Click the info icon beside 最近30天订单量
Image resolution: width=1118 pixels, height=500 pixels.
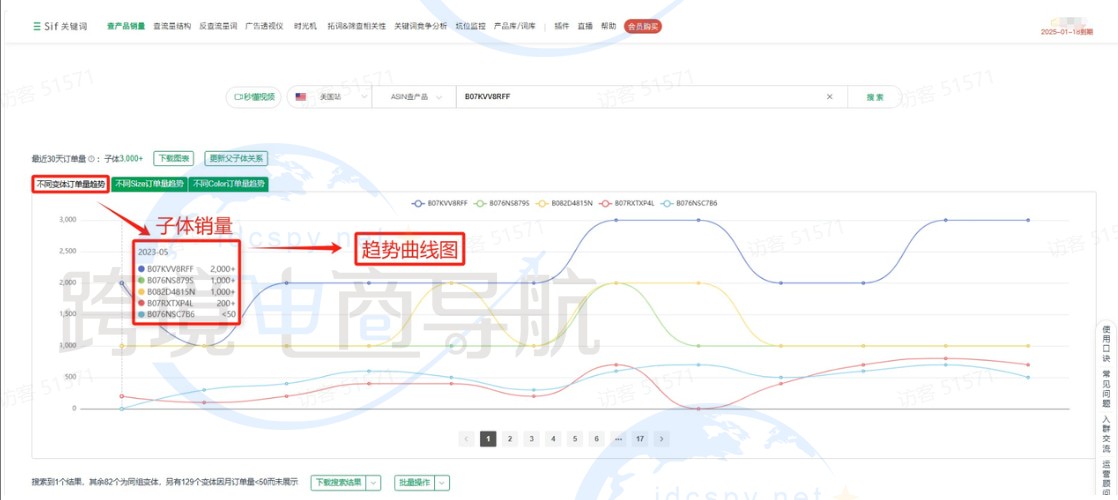click(x=91, y=159)
